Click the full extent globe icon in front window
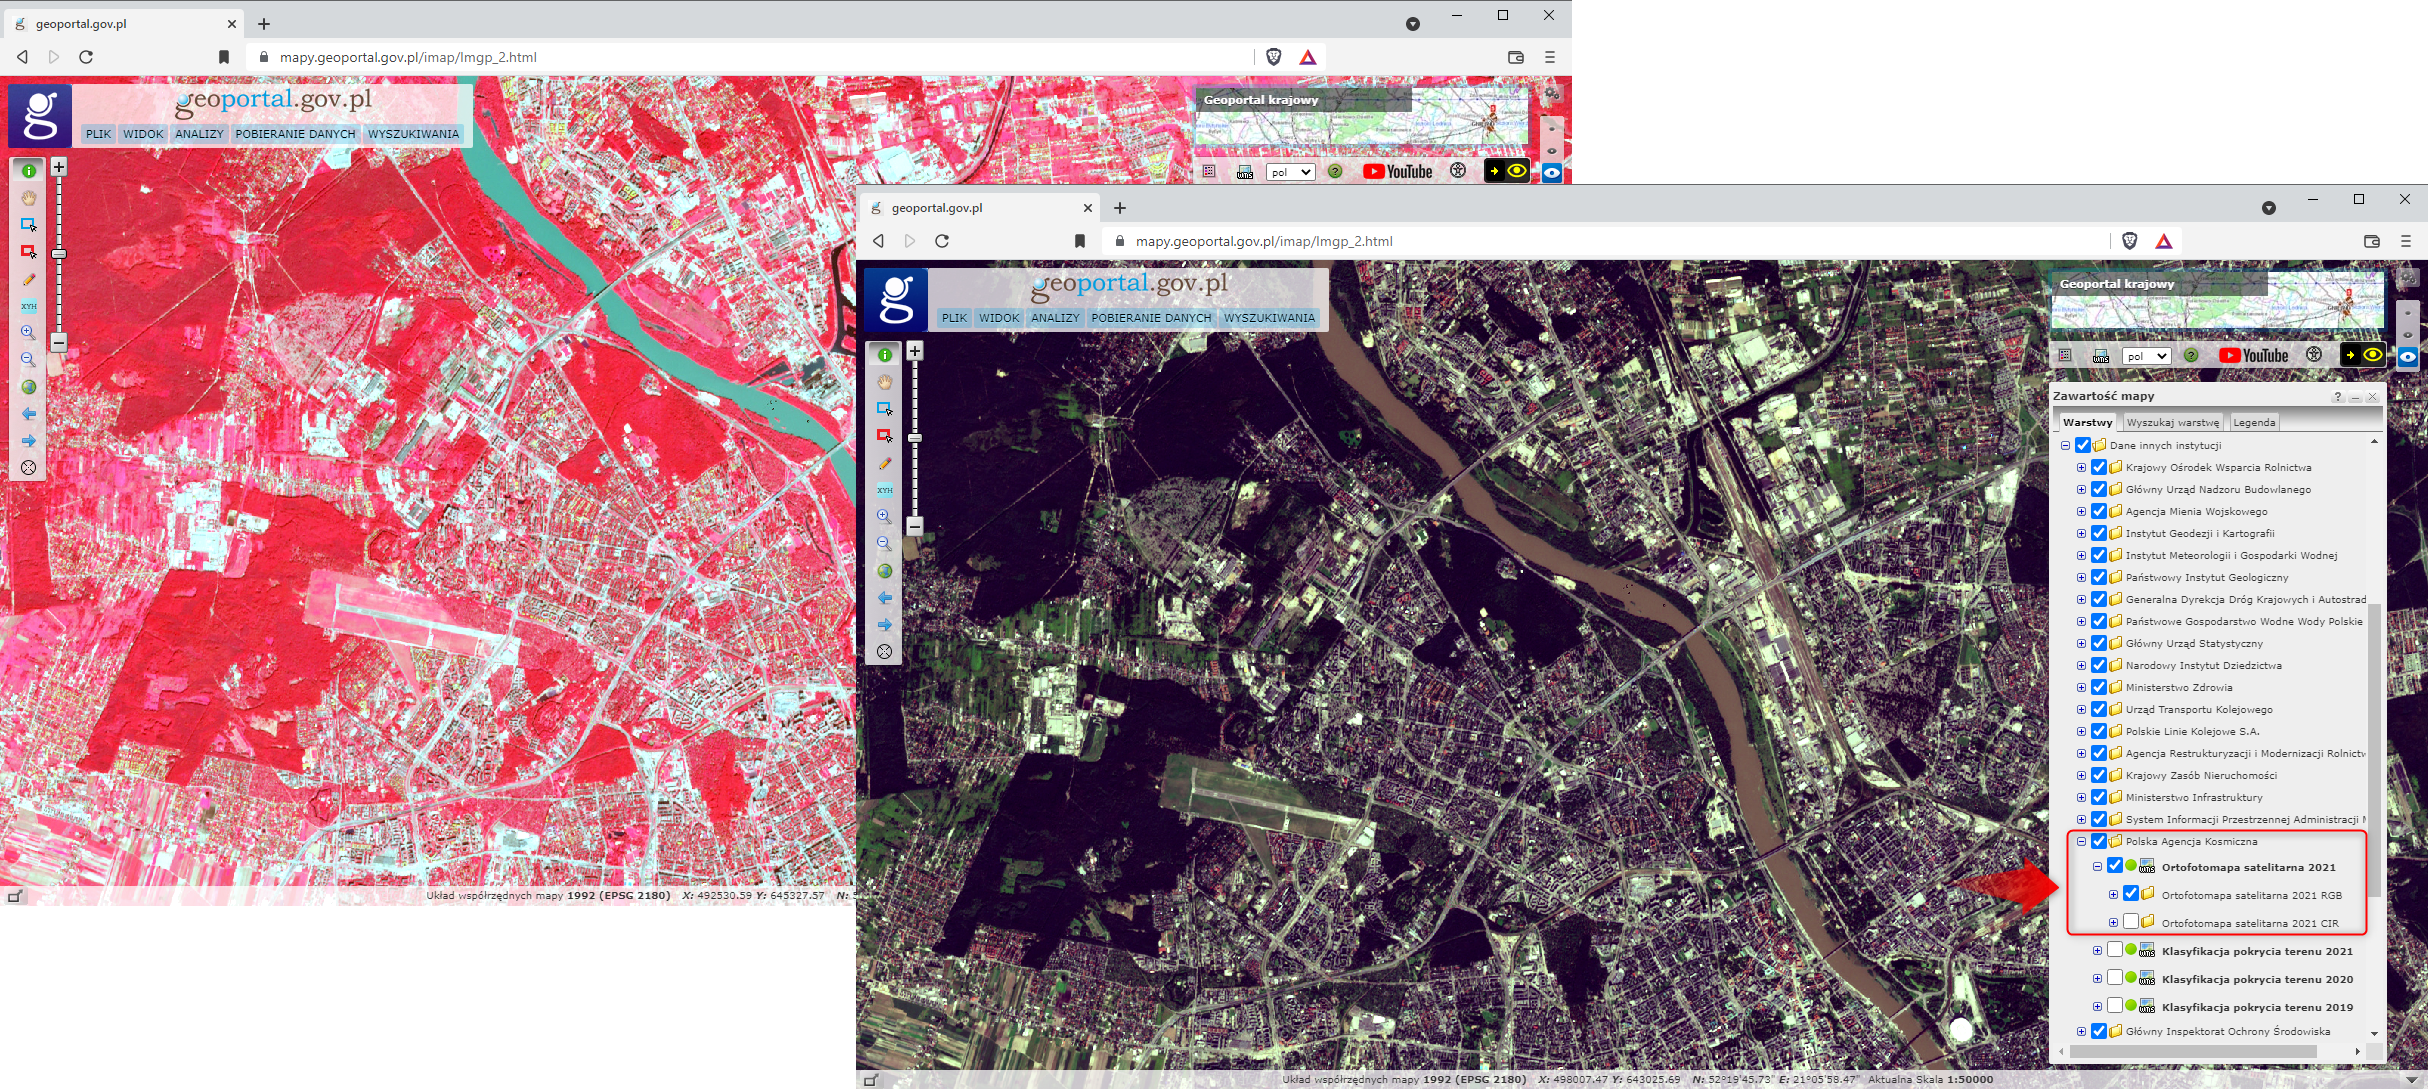The image size is (2428, 1089). click(x=884, y=571)
